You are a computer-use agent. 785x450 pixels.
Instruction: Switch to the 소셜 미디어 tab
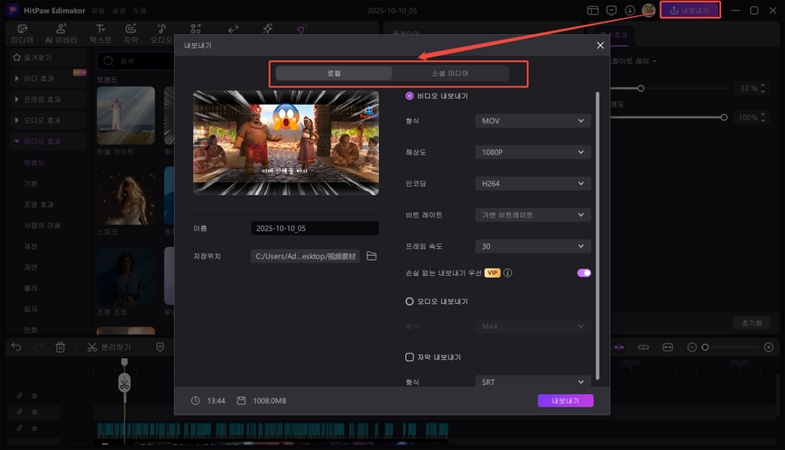(x=450, y=74)
